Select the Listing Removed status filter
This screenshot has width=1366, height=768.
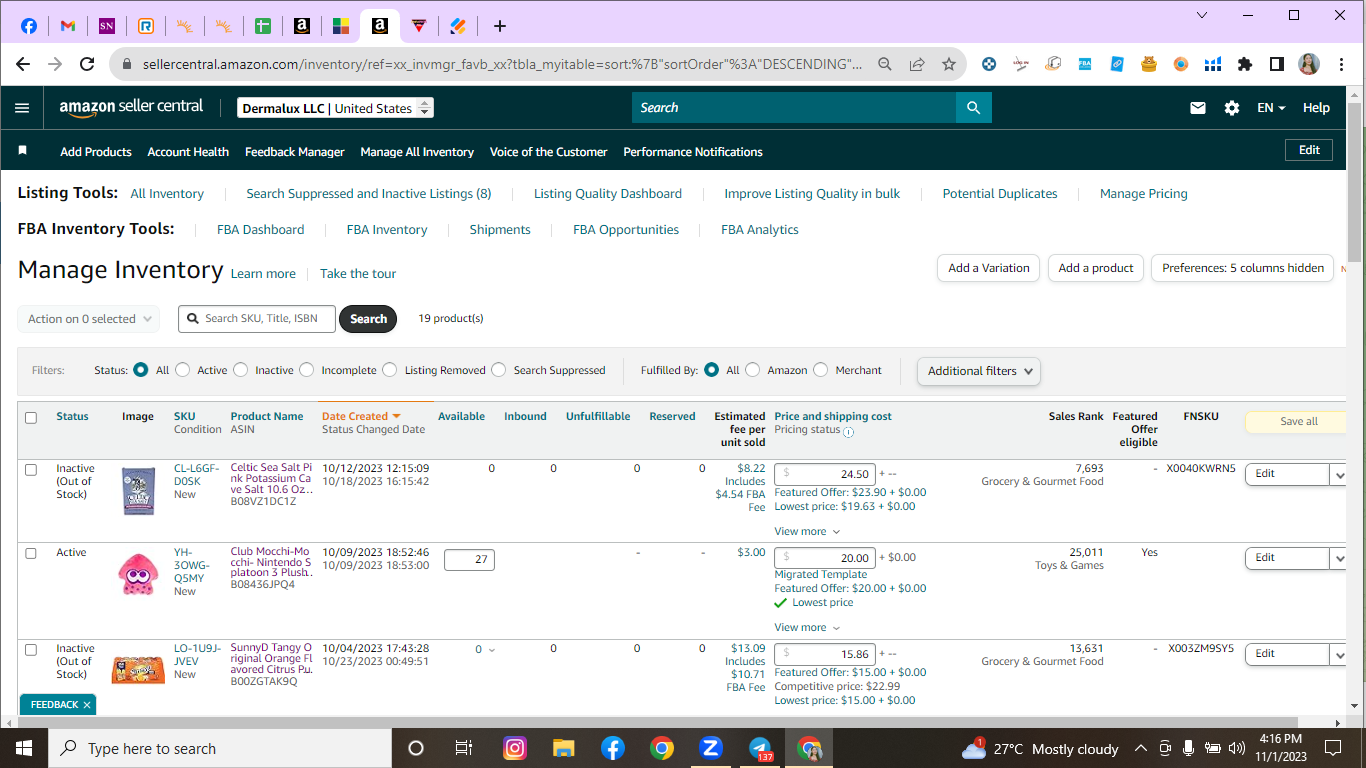(390, 370)
